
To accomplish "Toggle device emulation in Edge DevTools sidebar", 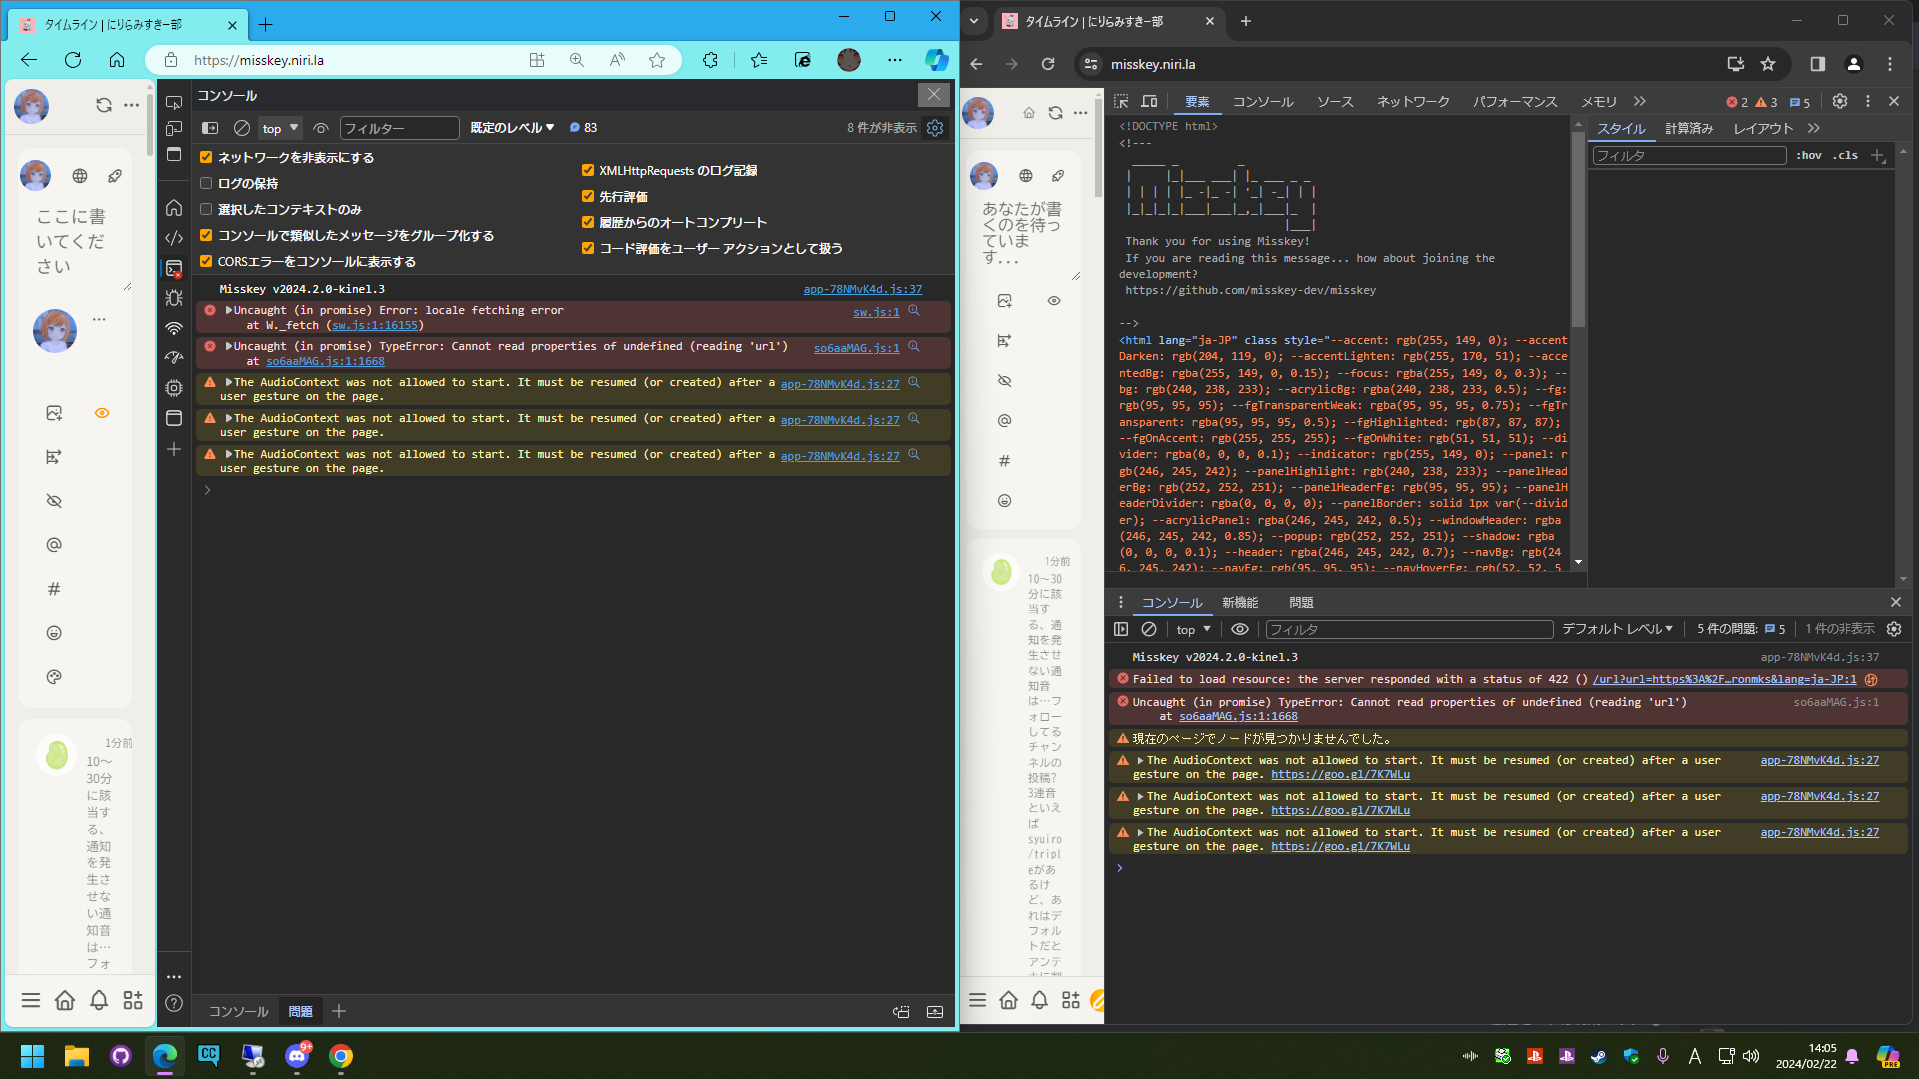I will [x=174, y=128].
